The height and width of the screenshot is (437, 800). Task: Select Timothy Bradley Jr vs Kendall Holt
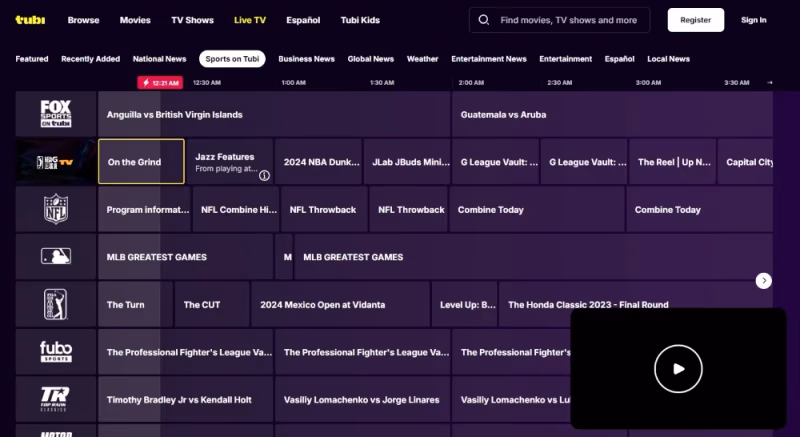click(x=185, y=399)
